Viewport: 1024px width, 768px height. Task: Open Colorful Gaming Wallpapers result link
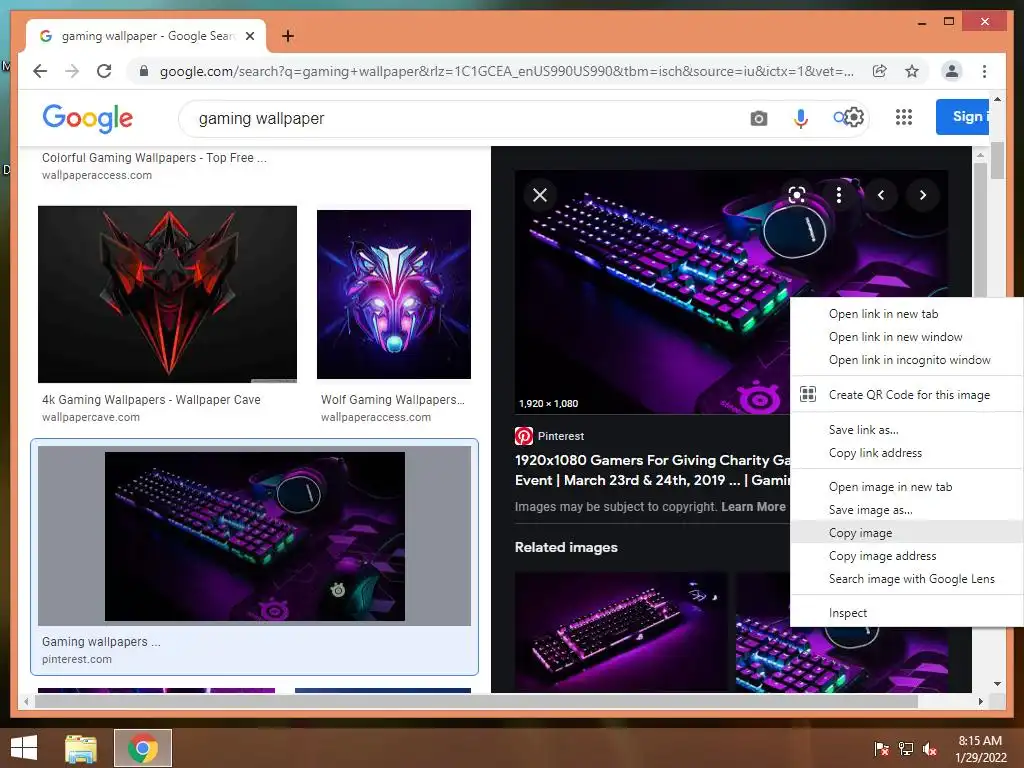pyautogui.click(x=154, y=157)
